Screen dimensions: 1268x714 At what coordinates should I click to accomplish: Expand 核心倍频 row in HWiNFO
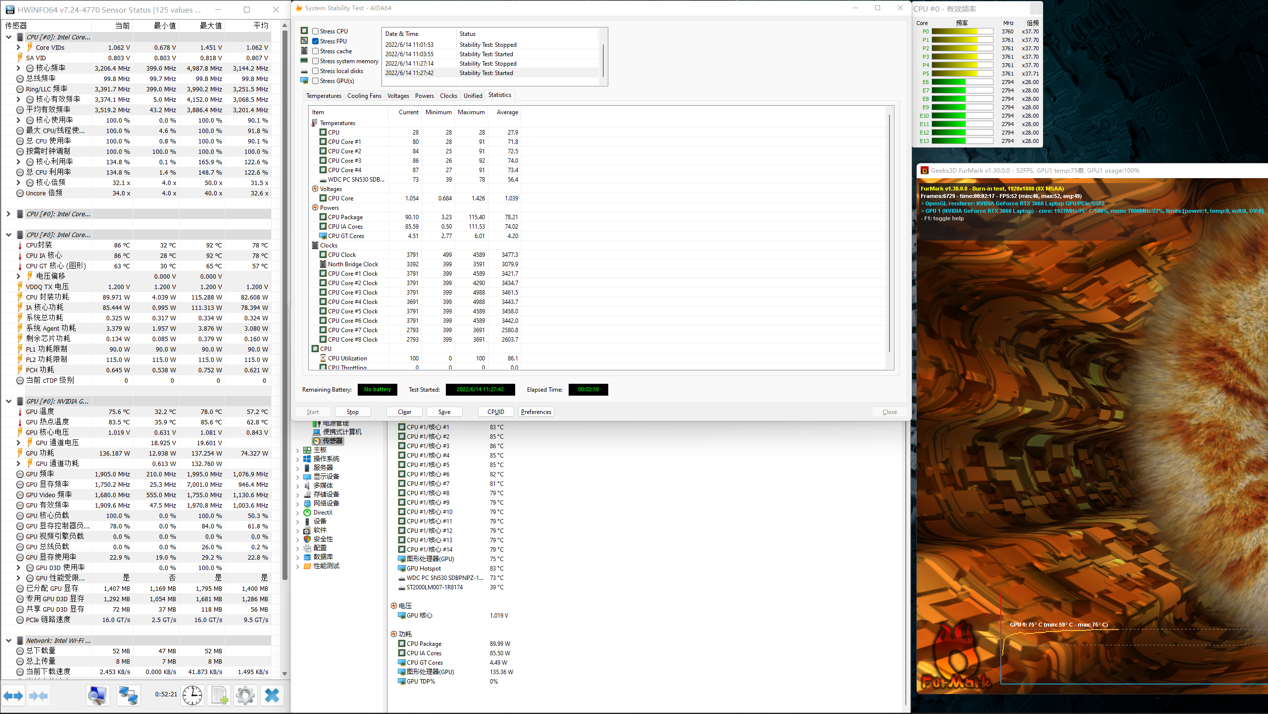coord(19,183)
